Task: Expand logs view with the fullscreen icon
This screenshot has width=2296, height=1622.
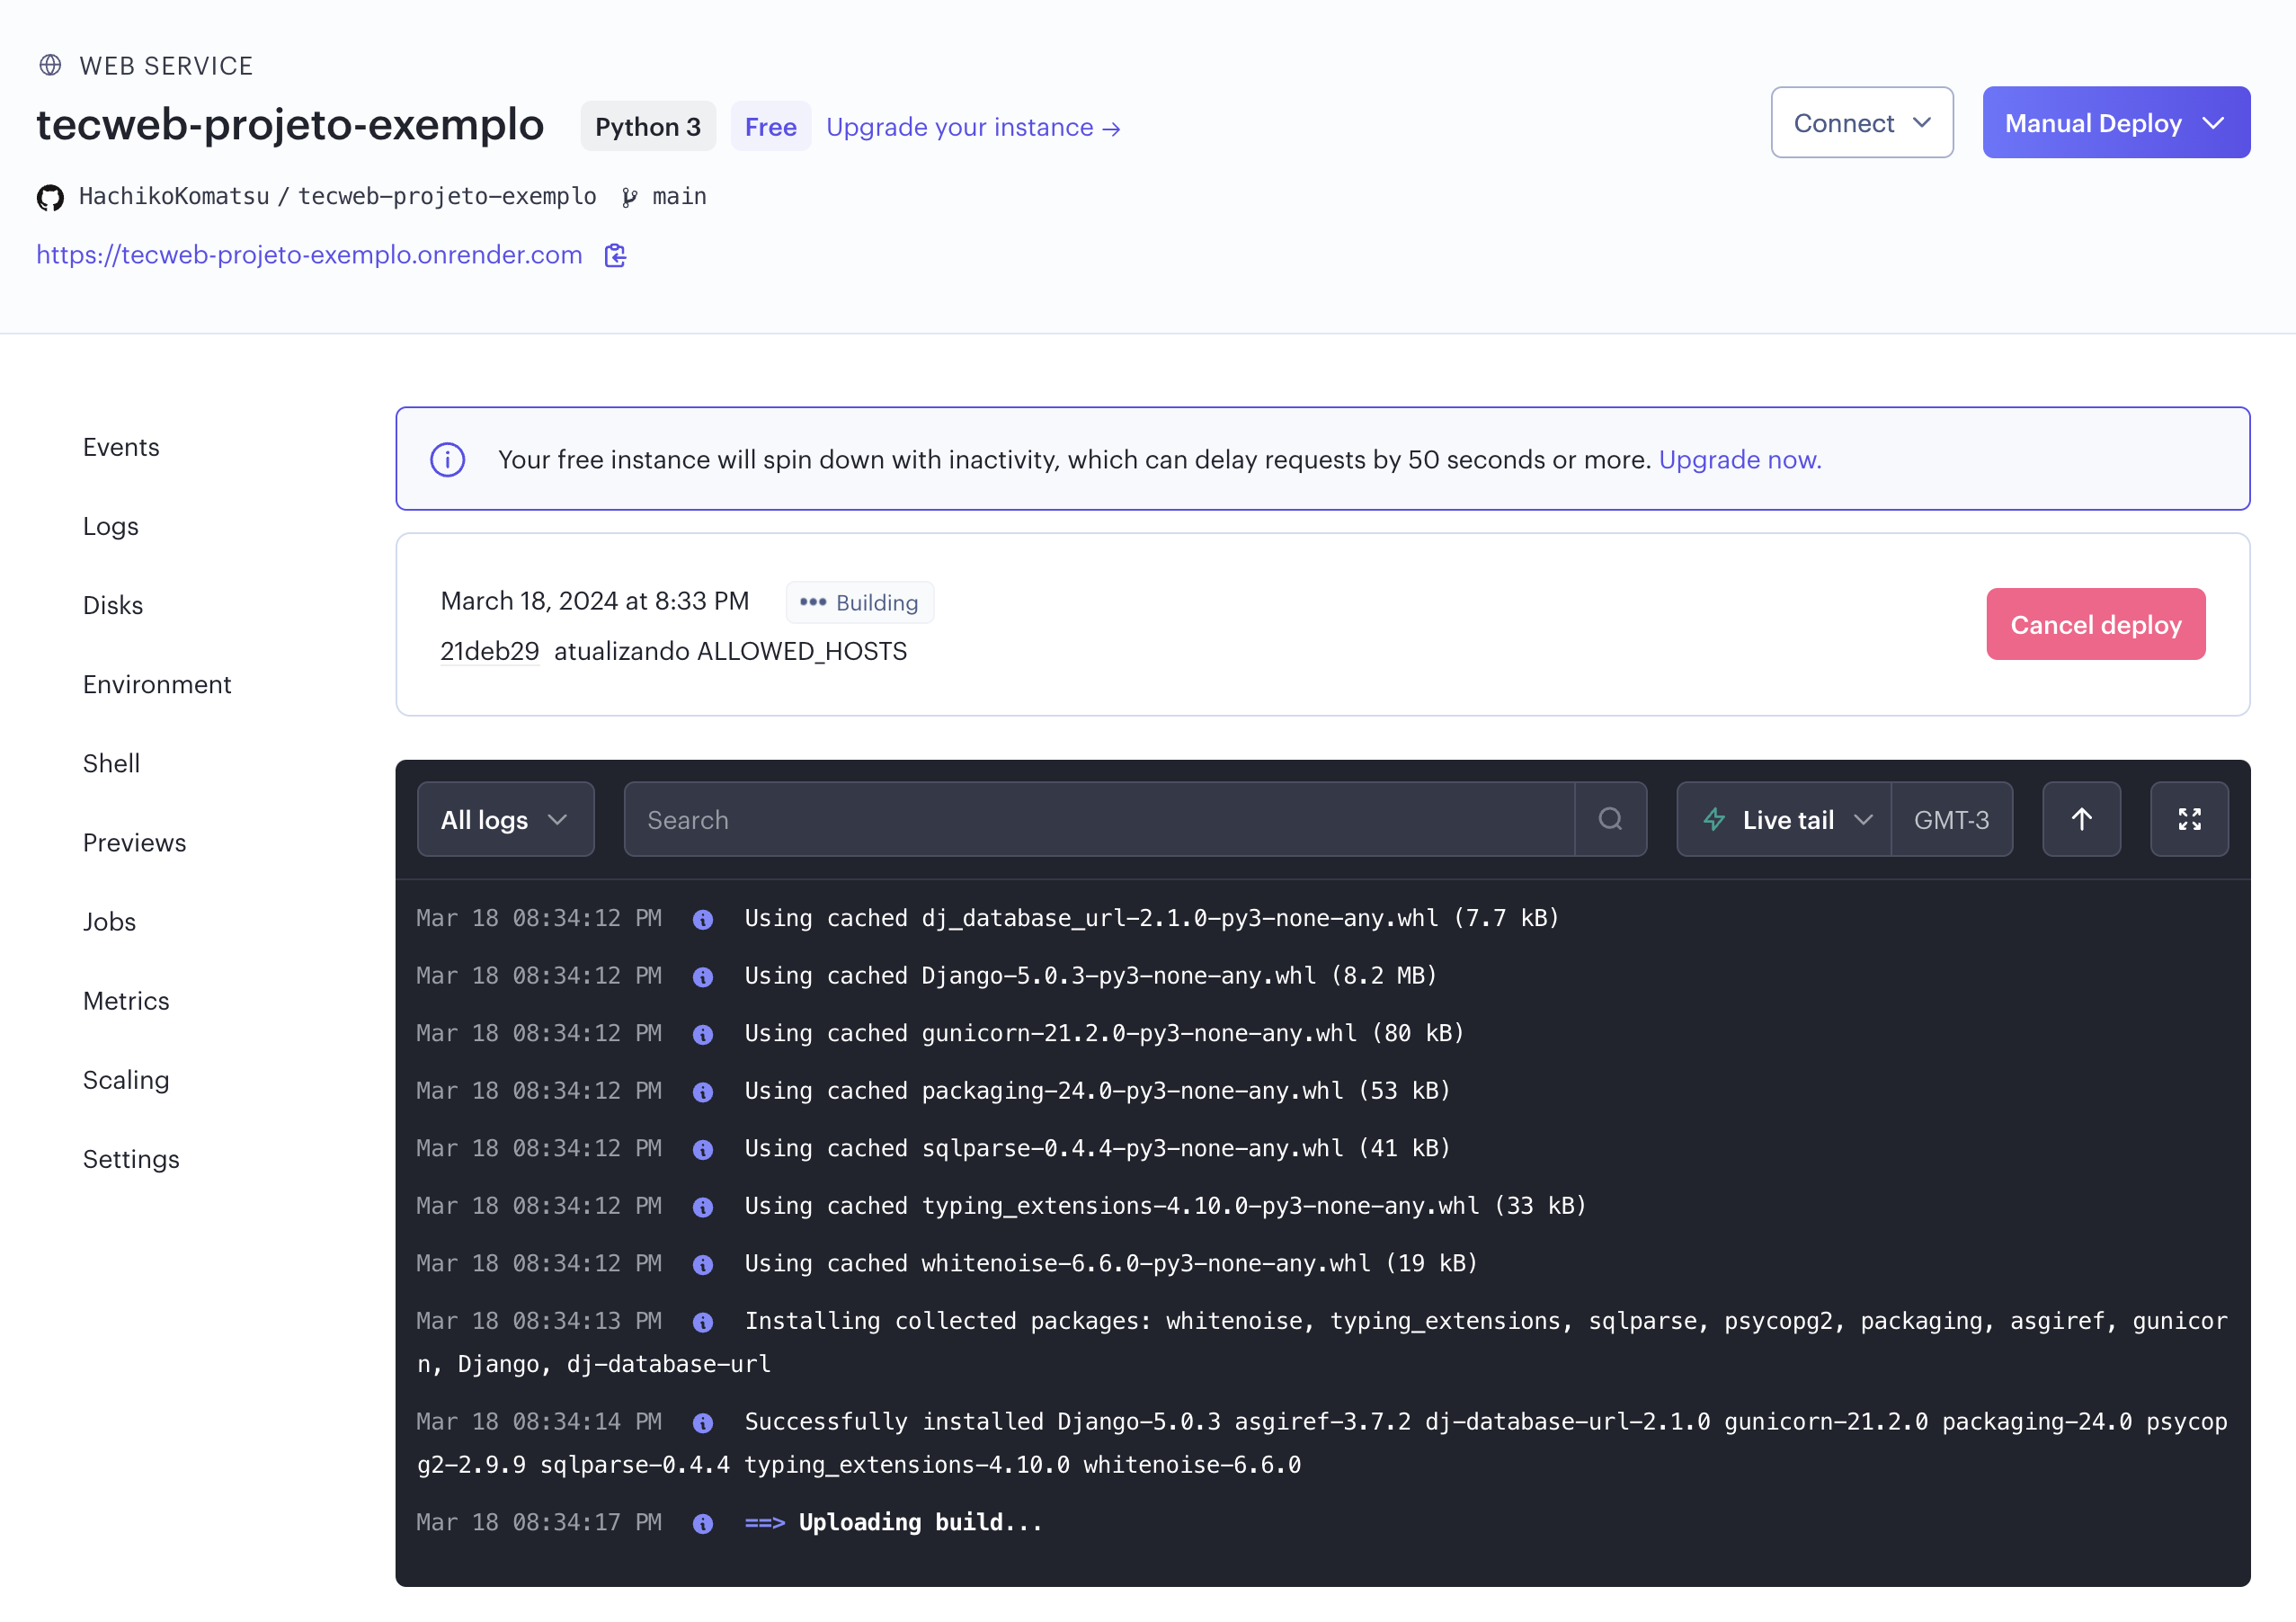Action: pyautogui.click(x=2189, y=819)
